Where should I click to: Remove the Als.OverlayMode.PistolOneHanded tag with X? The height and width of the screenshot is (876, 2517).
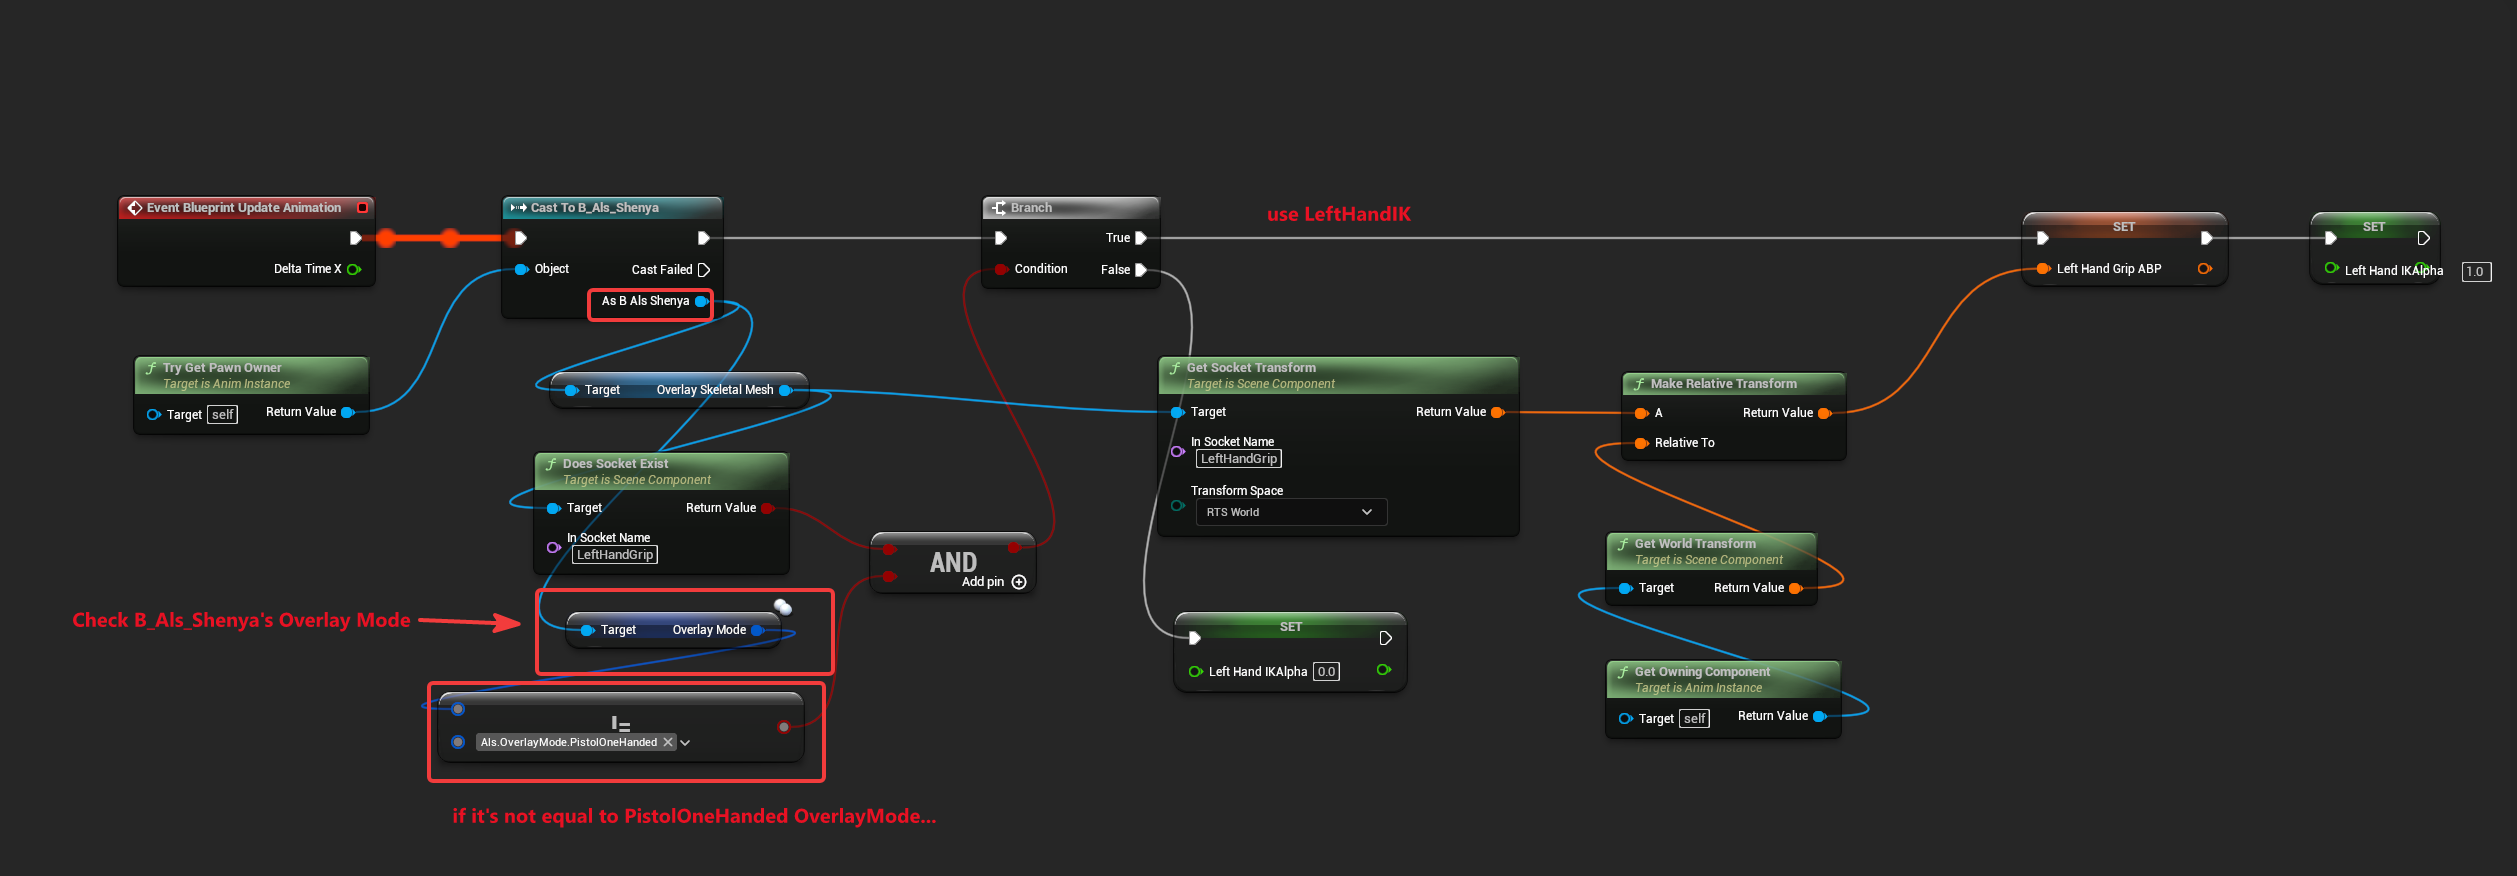coord(668,742)
